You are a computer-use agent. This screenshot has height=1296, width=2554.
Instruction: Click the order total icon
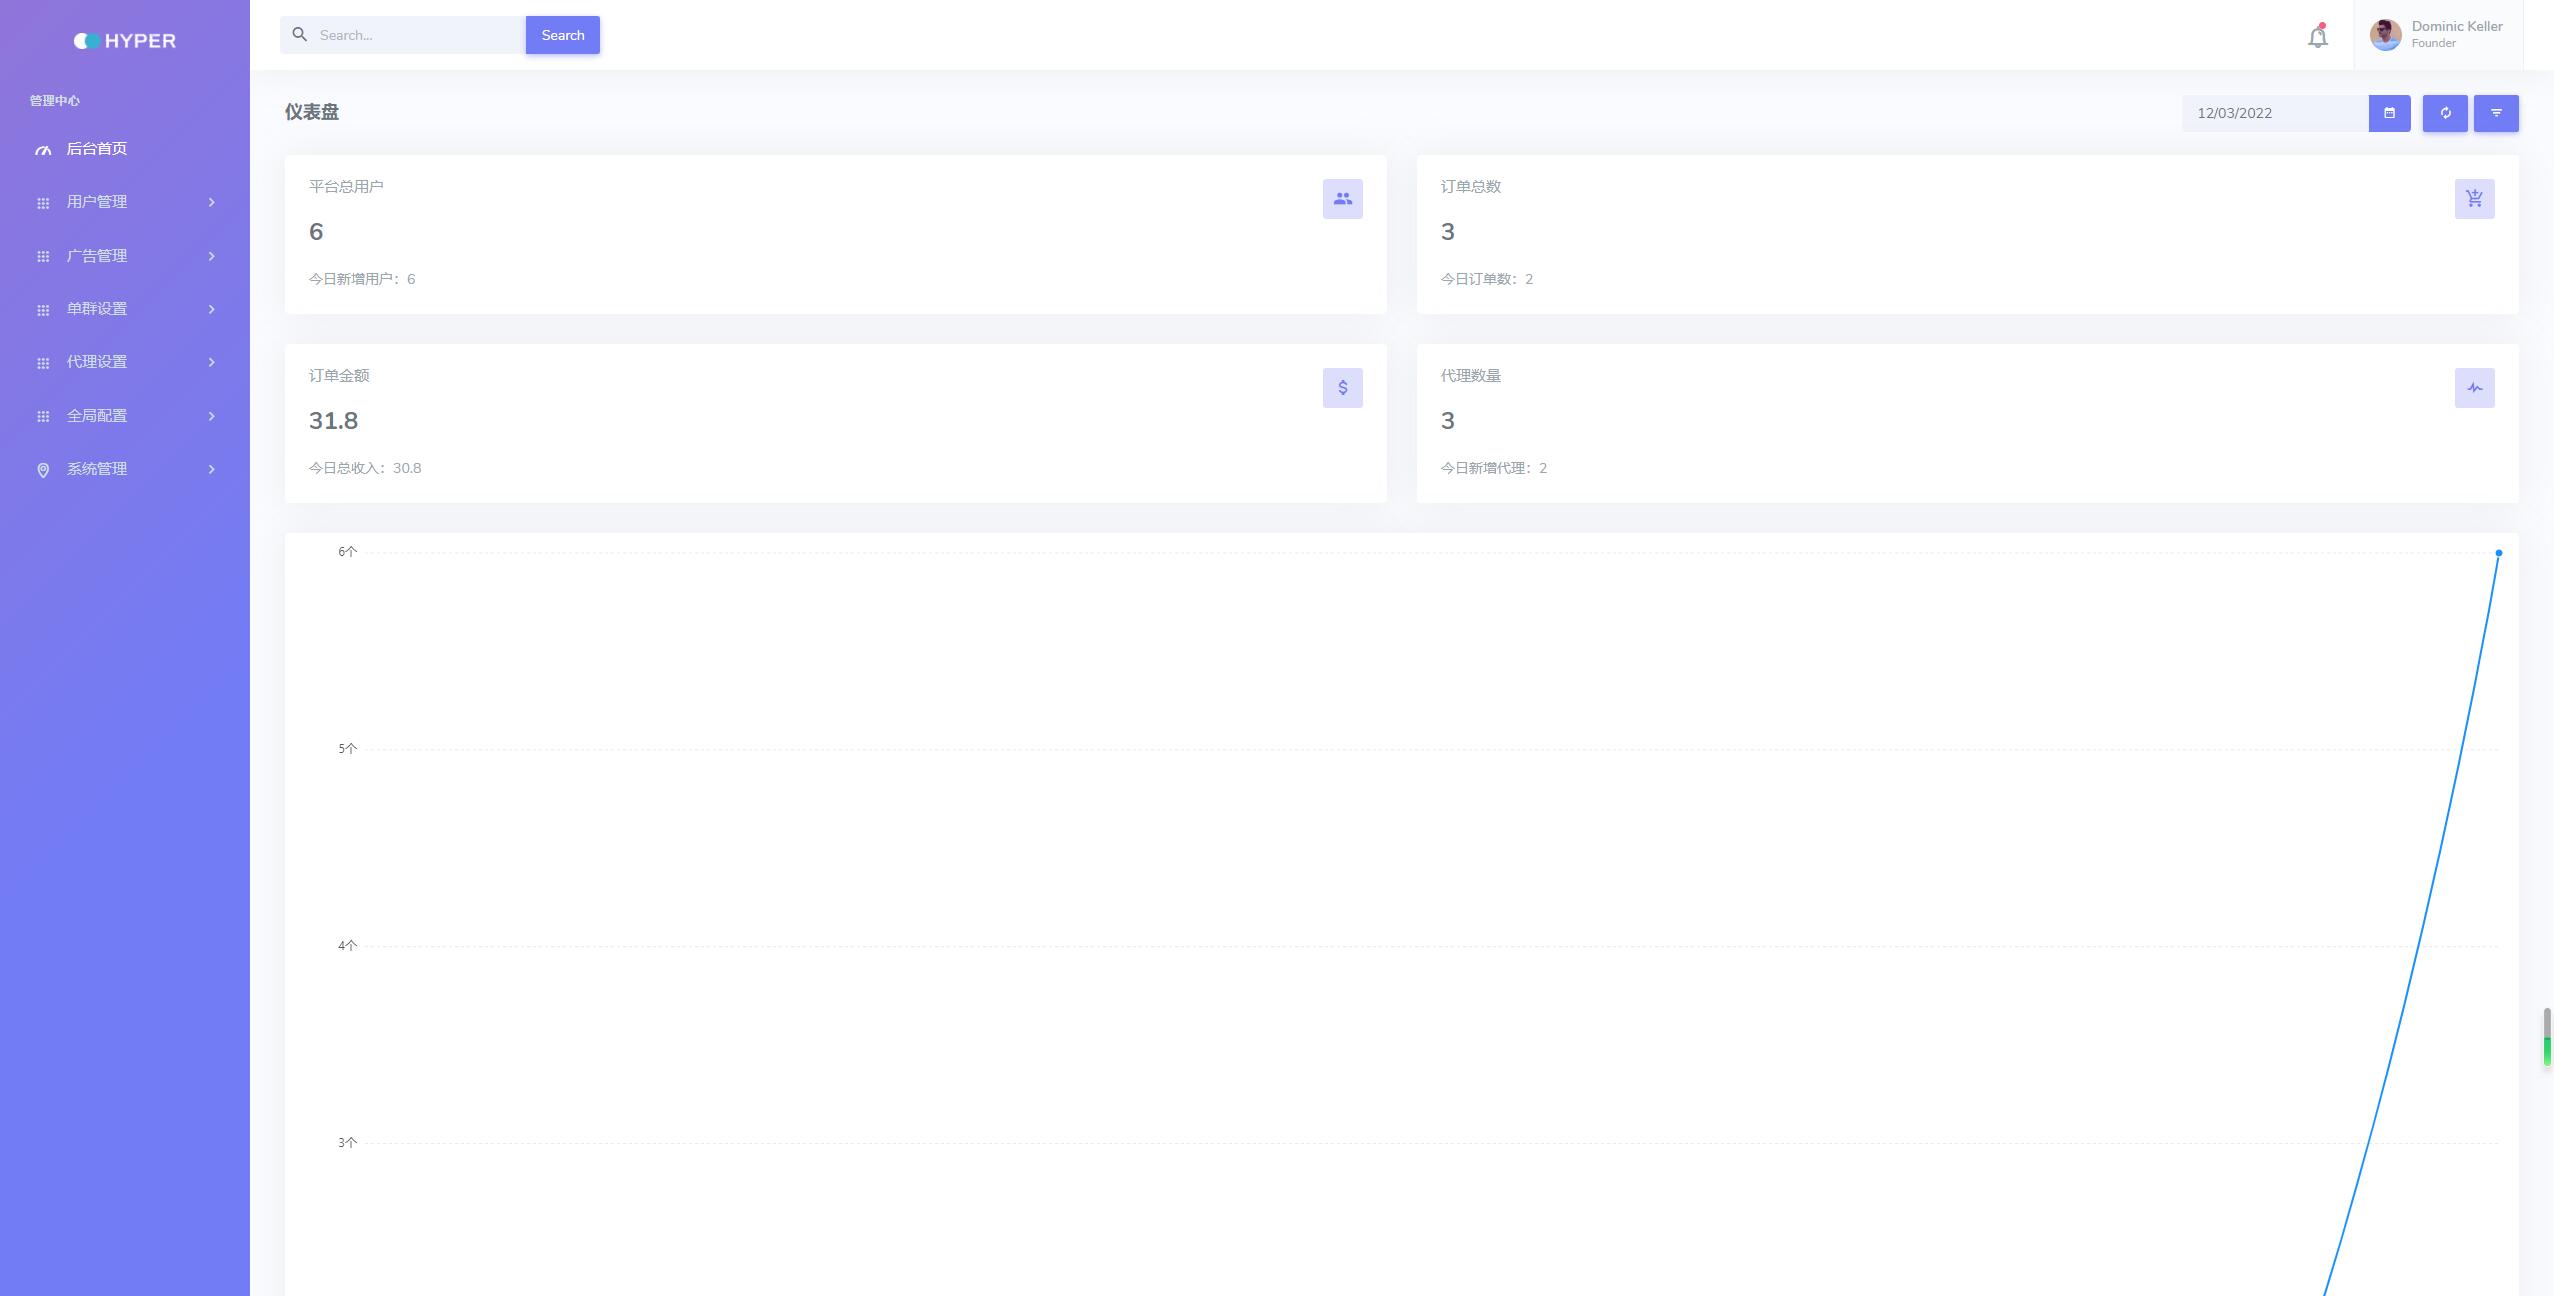2475,198
